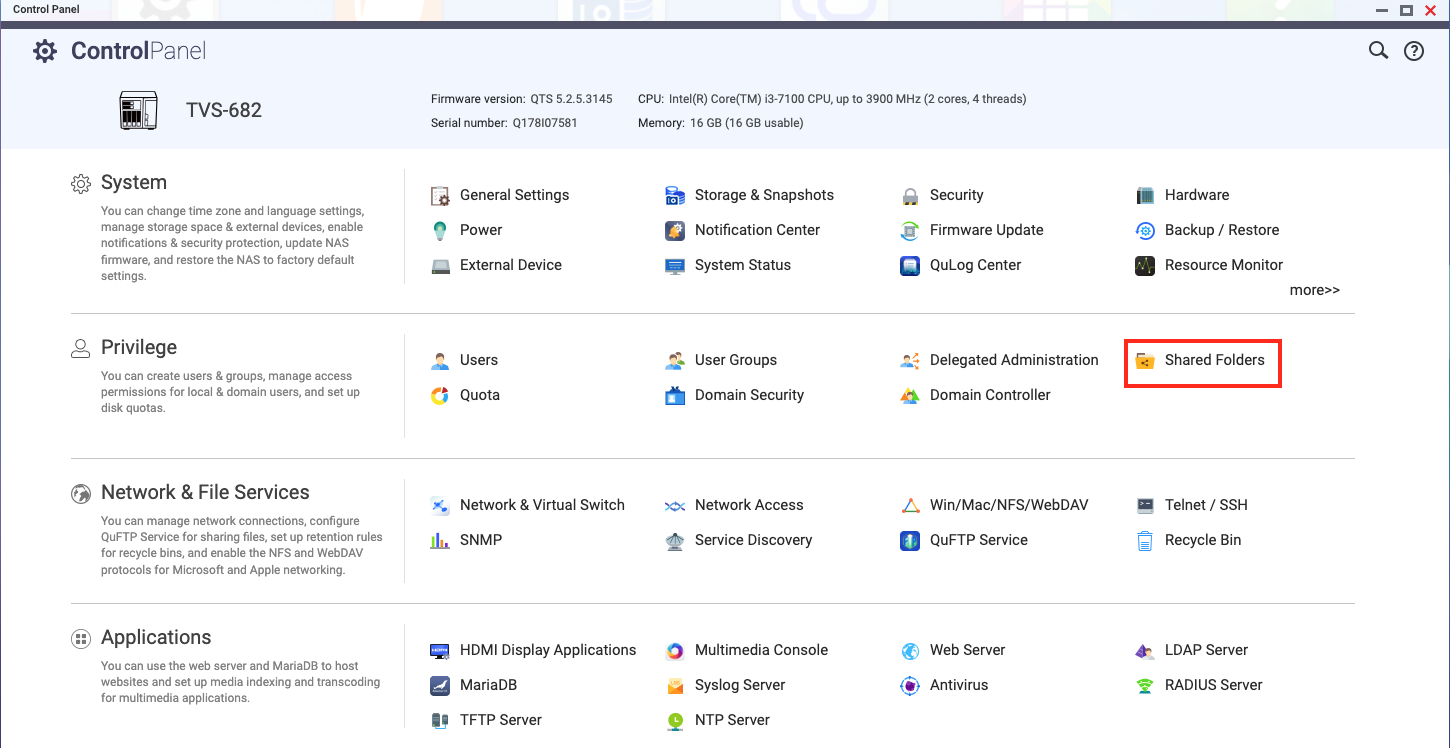
Task: Open the Service Discovery icon
Action: pos(675,540)
